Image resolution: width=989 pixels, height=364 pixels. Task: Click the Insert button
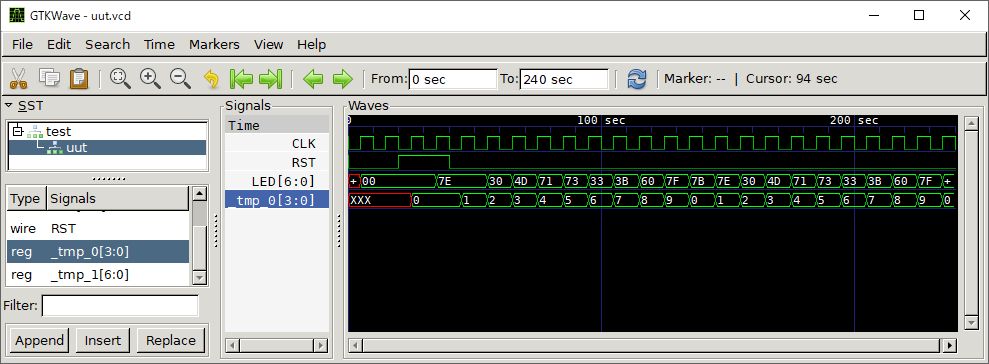click(103, 341)
